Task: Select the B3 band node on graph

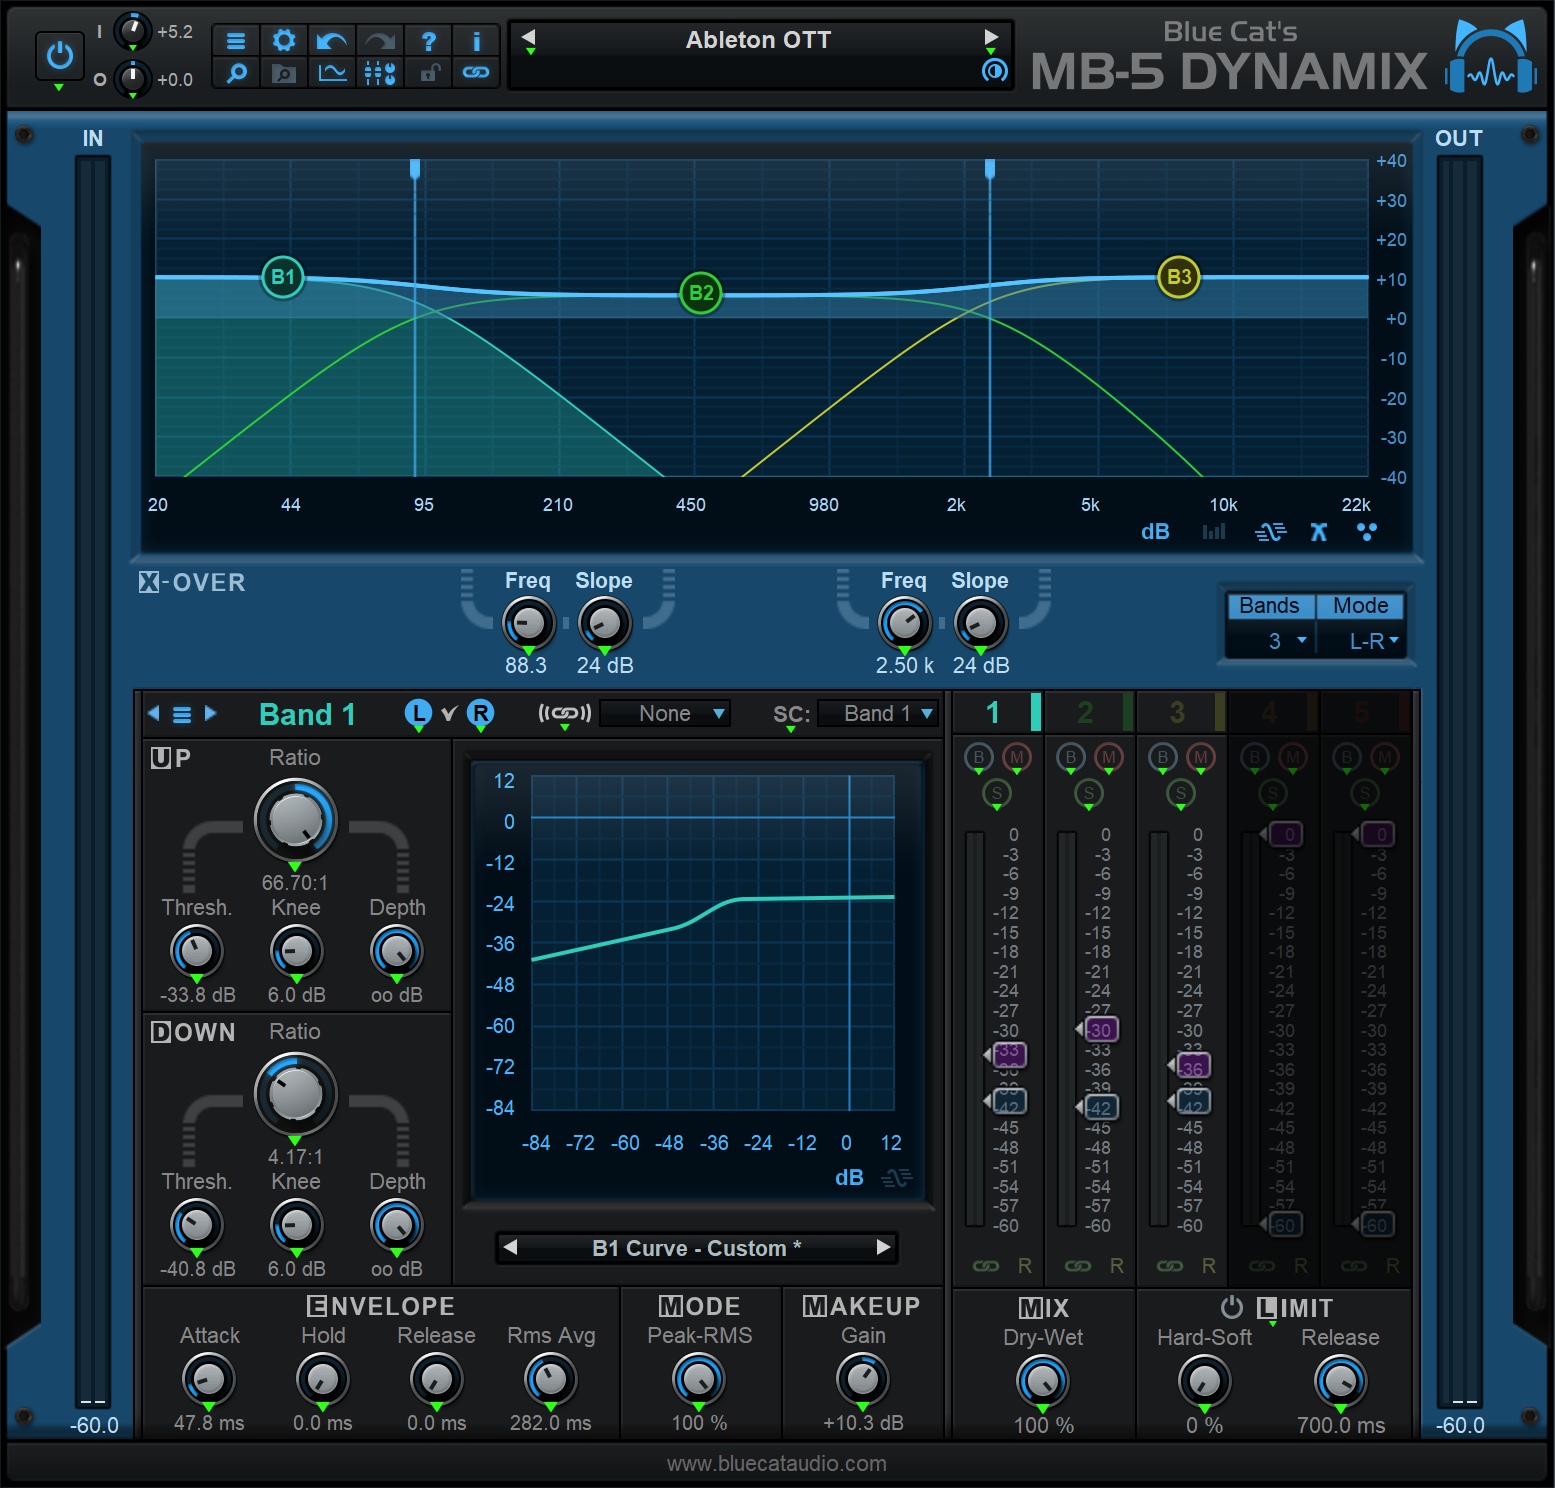Action: pyautogui.click(x=1179, y=277)
